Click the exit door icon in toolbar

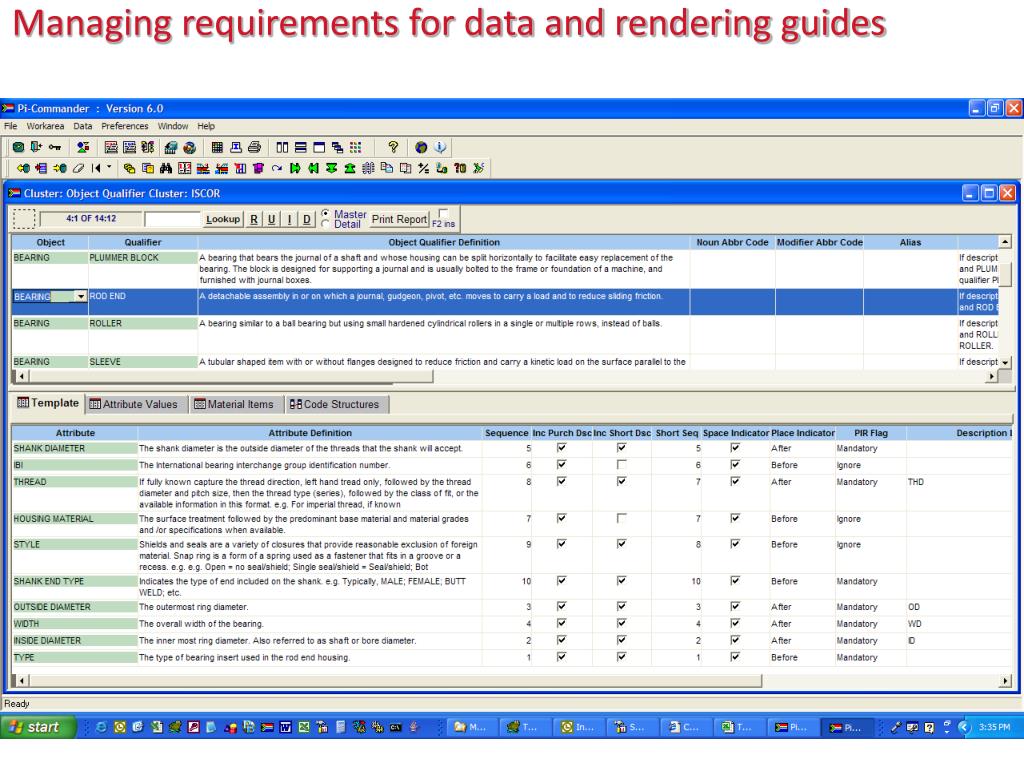click(x=36, y=147)
